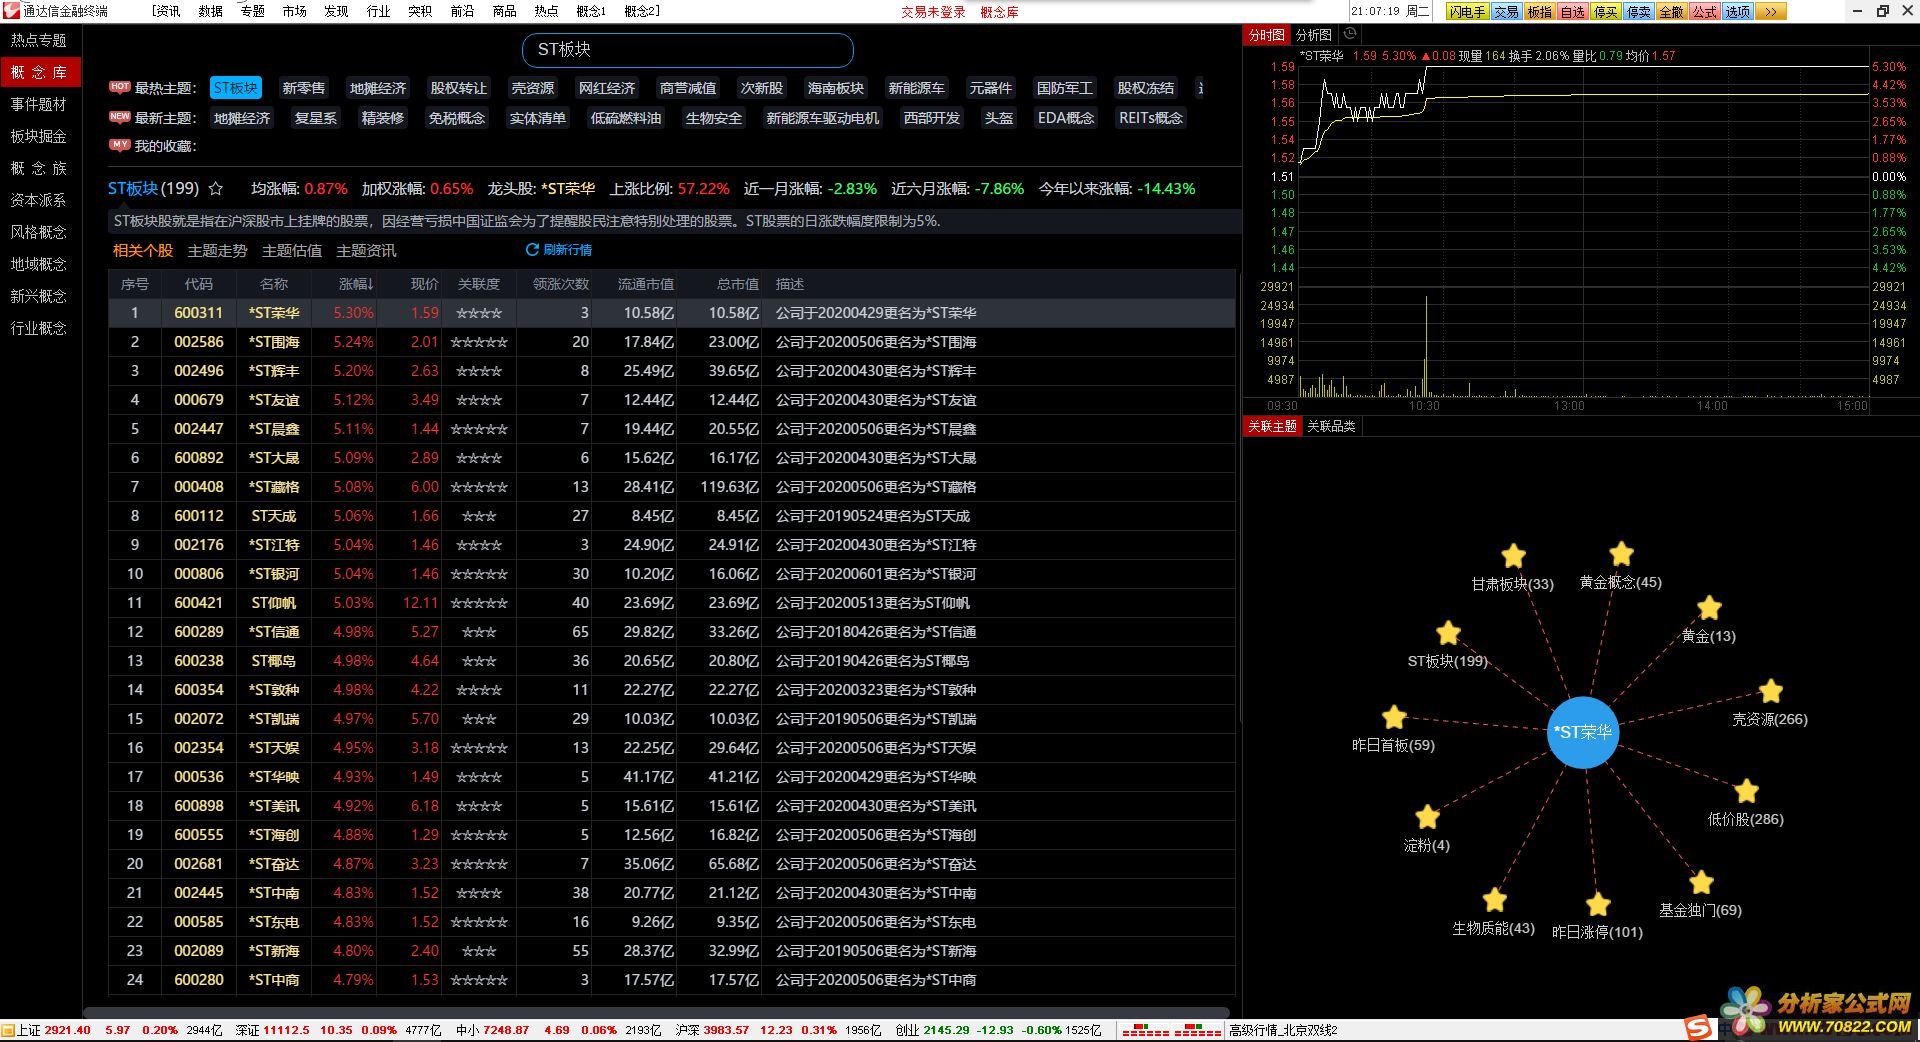Click the 交易 toolbar button
This screenshot has height=1042, width=1920.
[x=1507, y=12]
